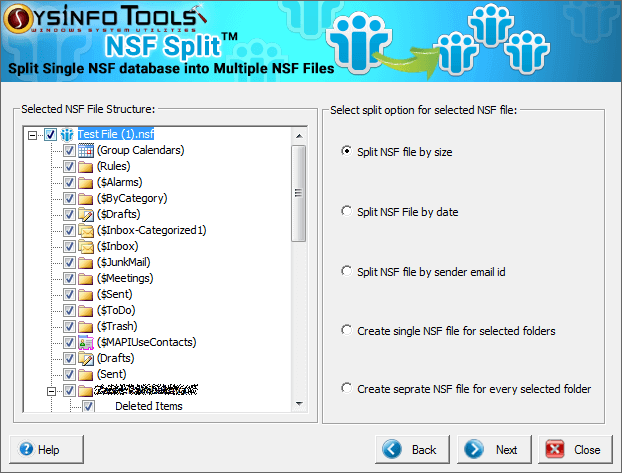
Task: Click the tree scrollbar up arrow
Action: [x=299, y=136]
